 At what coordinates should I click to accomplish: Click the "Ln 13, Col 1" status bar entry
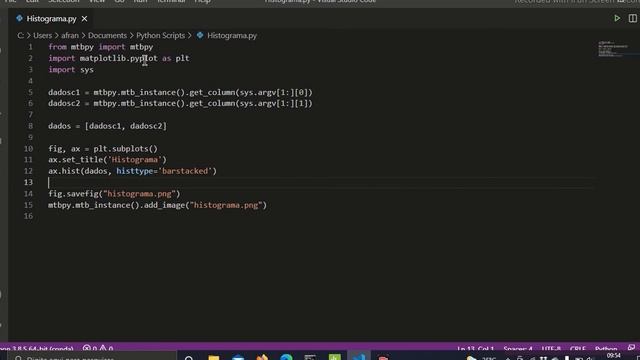(x=476, y=349)
